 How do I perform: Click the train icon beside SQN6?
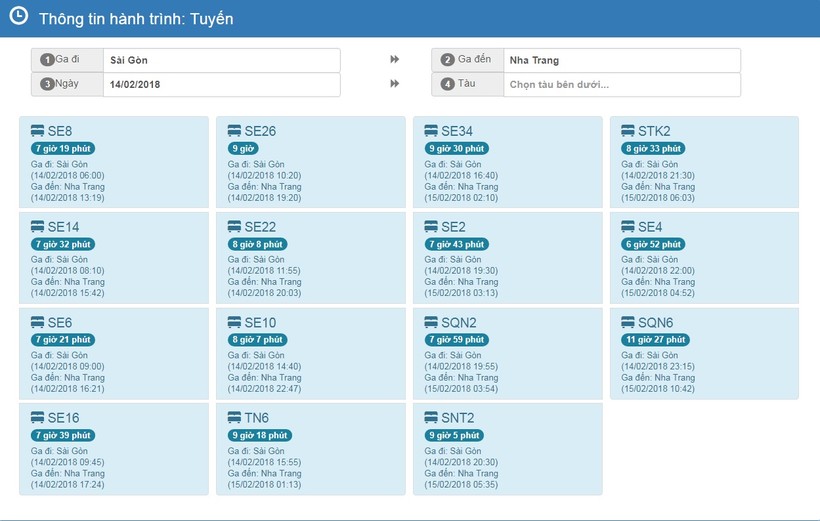pyautogui.click(x=628, y=322)
